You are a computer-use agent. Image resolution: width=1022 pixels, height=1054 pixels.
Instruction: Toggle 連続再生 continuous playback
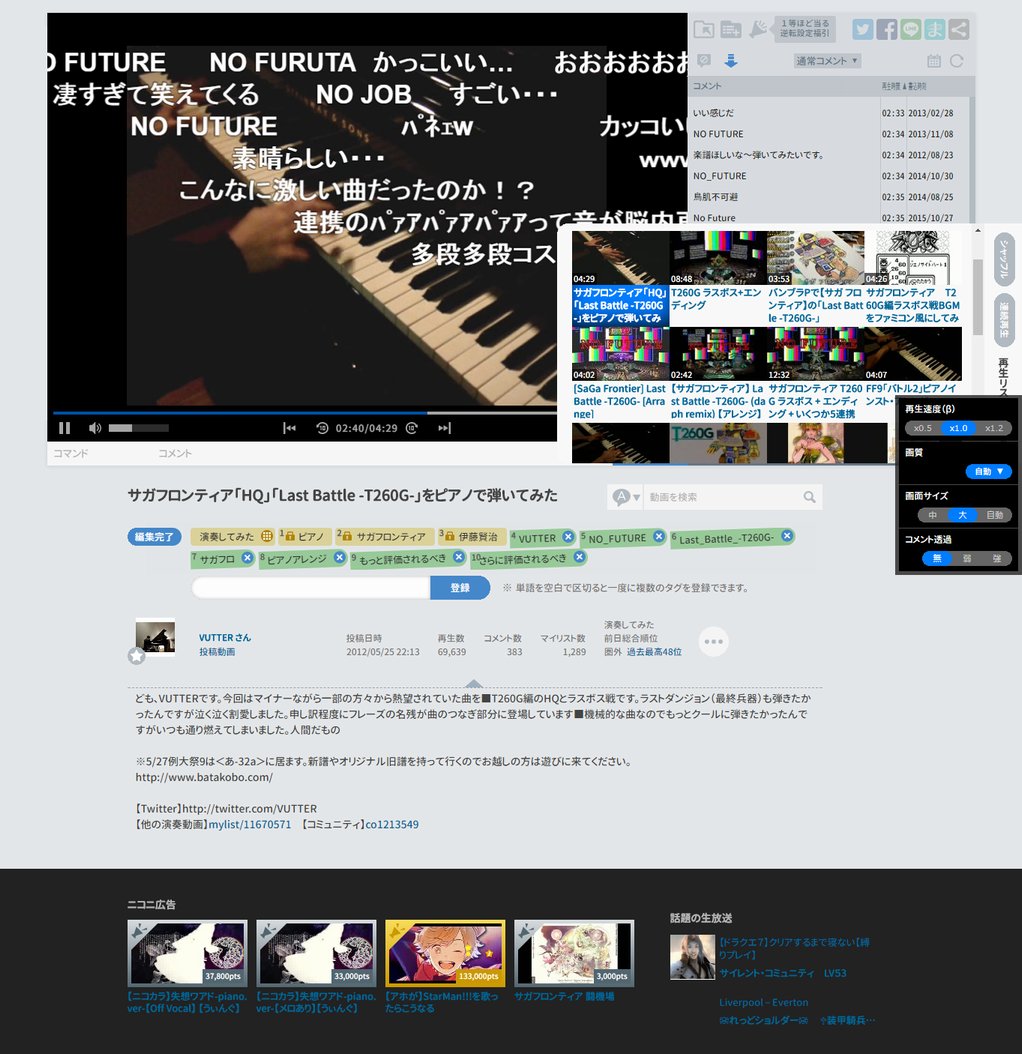coord(1004,320)
